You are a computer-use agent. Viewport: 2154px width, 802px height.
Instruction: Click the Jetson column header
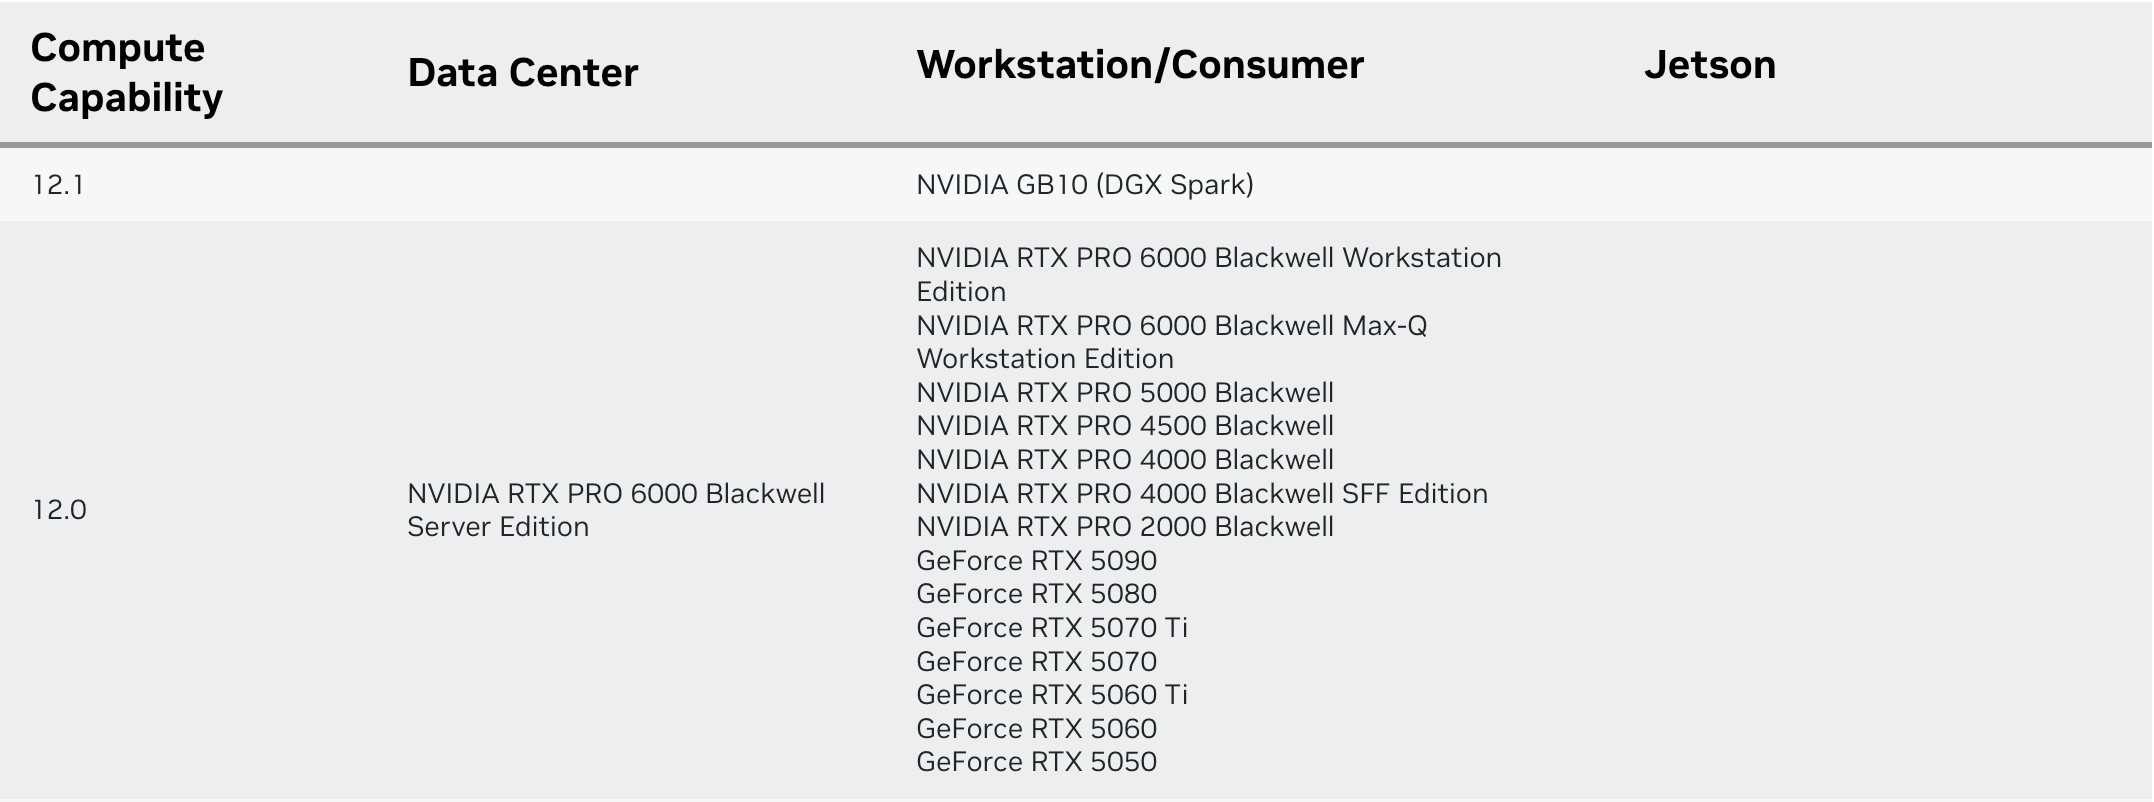pyautogui.click(x=1709, y=65)
